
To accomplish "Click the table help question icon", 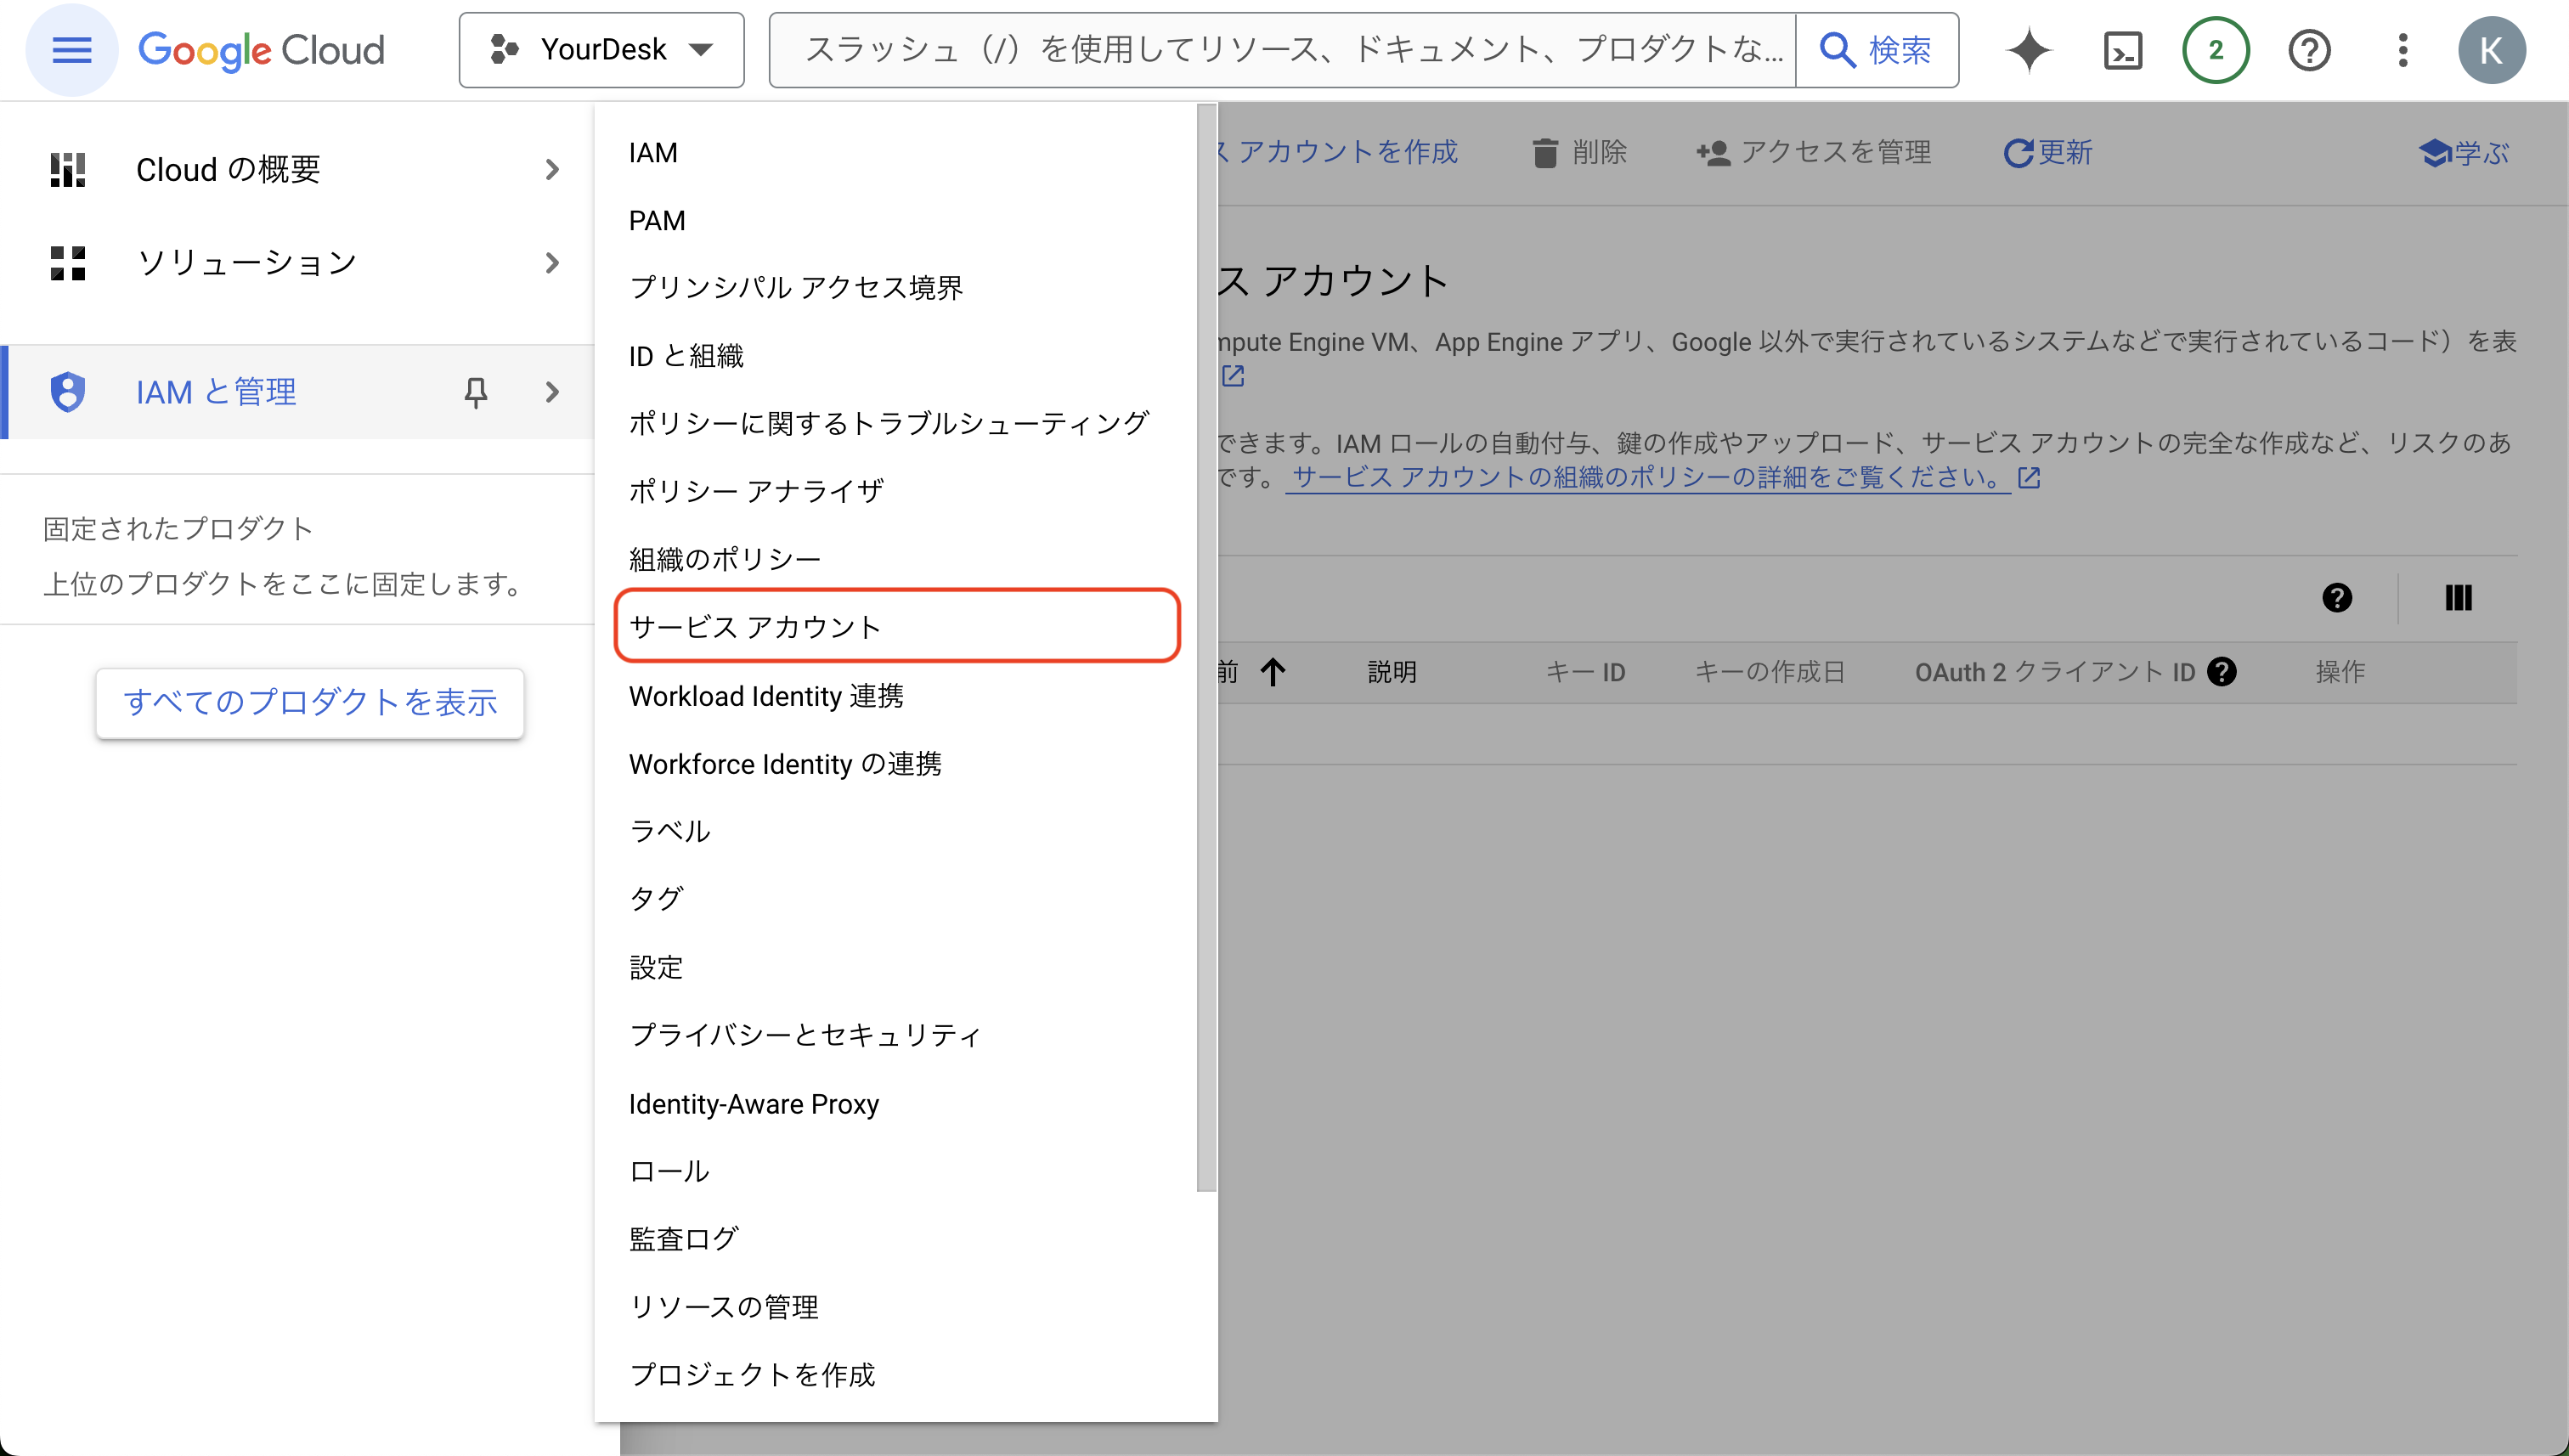I will pyautogui.click(x=2336, y=598).
